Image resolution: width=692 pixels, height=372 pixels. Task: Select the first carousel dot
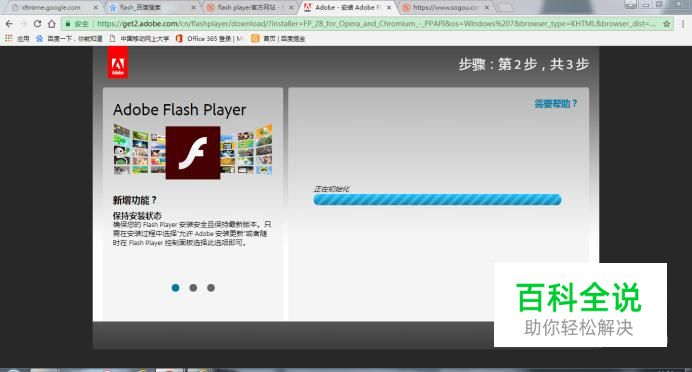[x=175, y=288]
